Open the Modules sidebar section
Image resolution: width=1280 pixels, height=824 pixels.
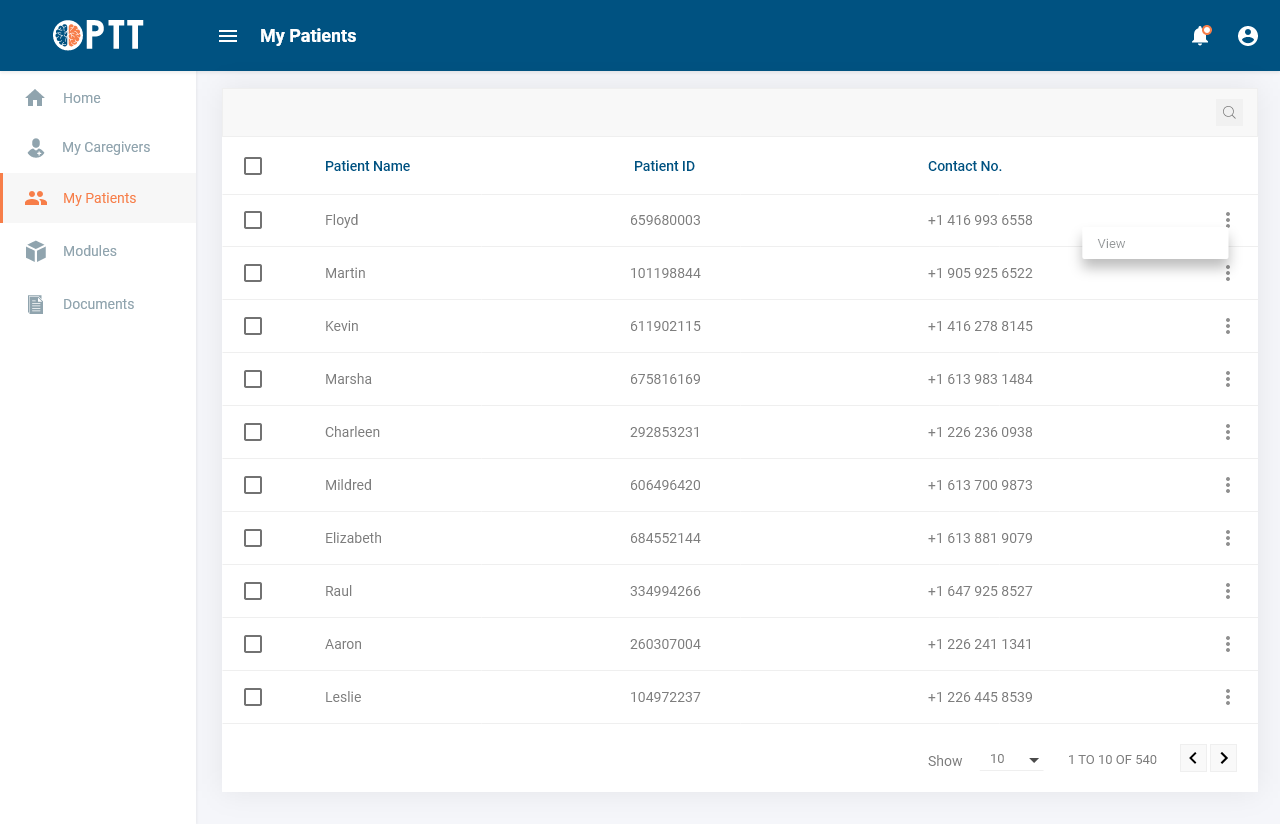(x=89, y=251)
